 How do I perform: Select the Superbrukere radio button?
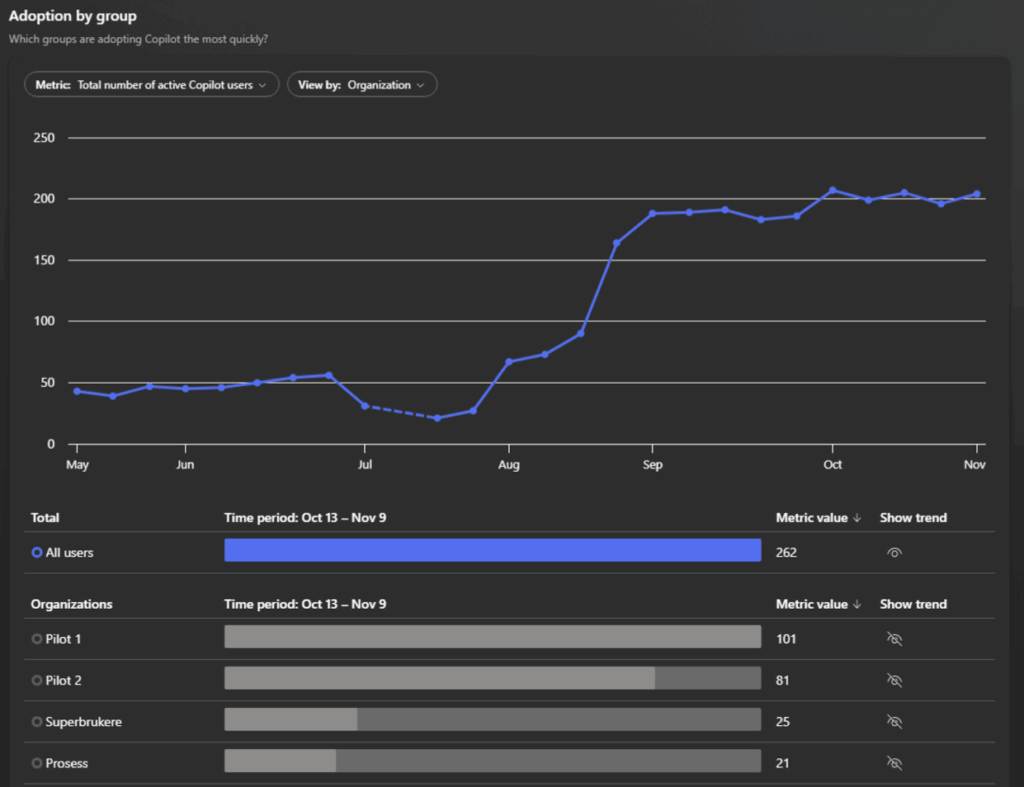[x=37, y=722]
